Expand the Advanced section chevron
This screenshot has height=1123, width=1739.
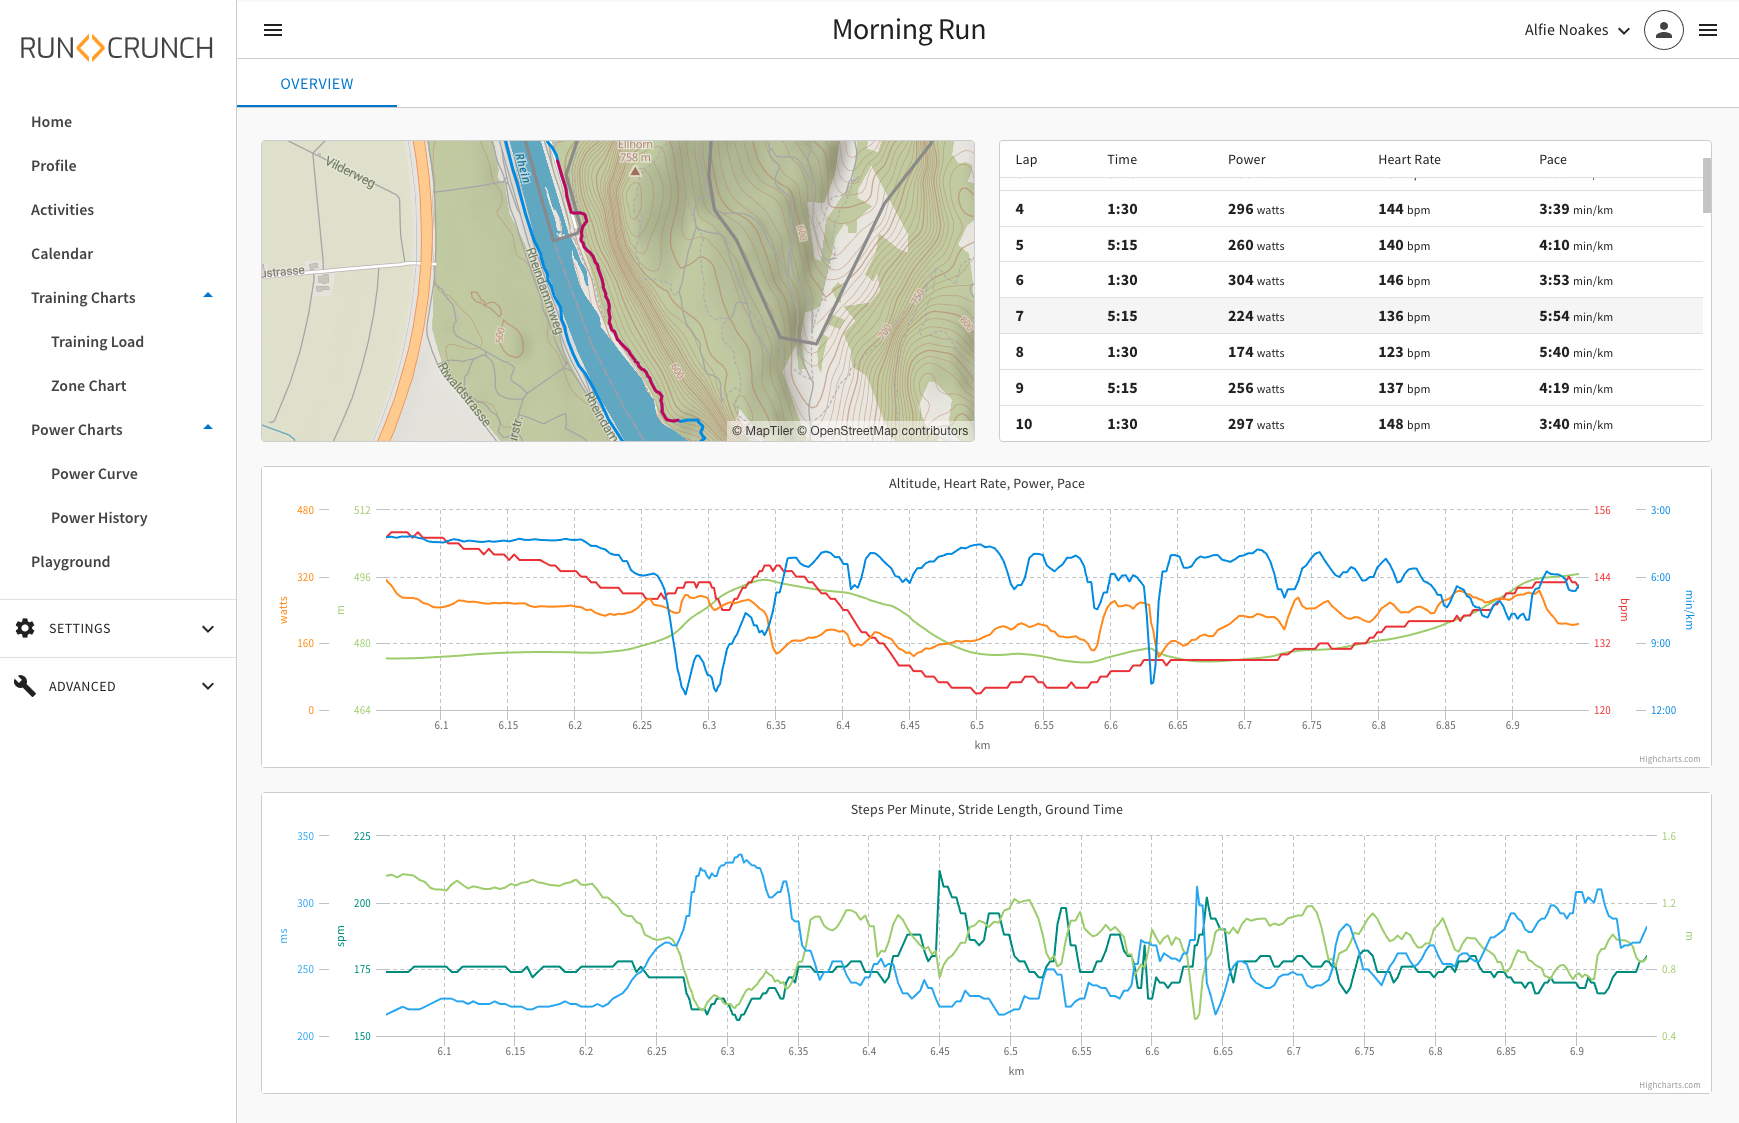pos(208,686)
